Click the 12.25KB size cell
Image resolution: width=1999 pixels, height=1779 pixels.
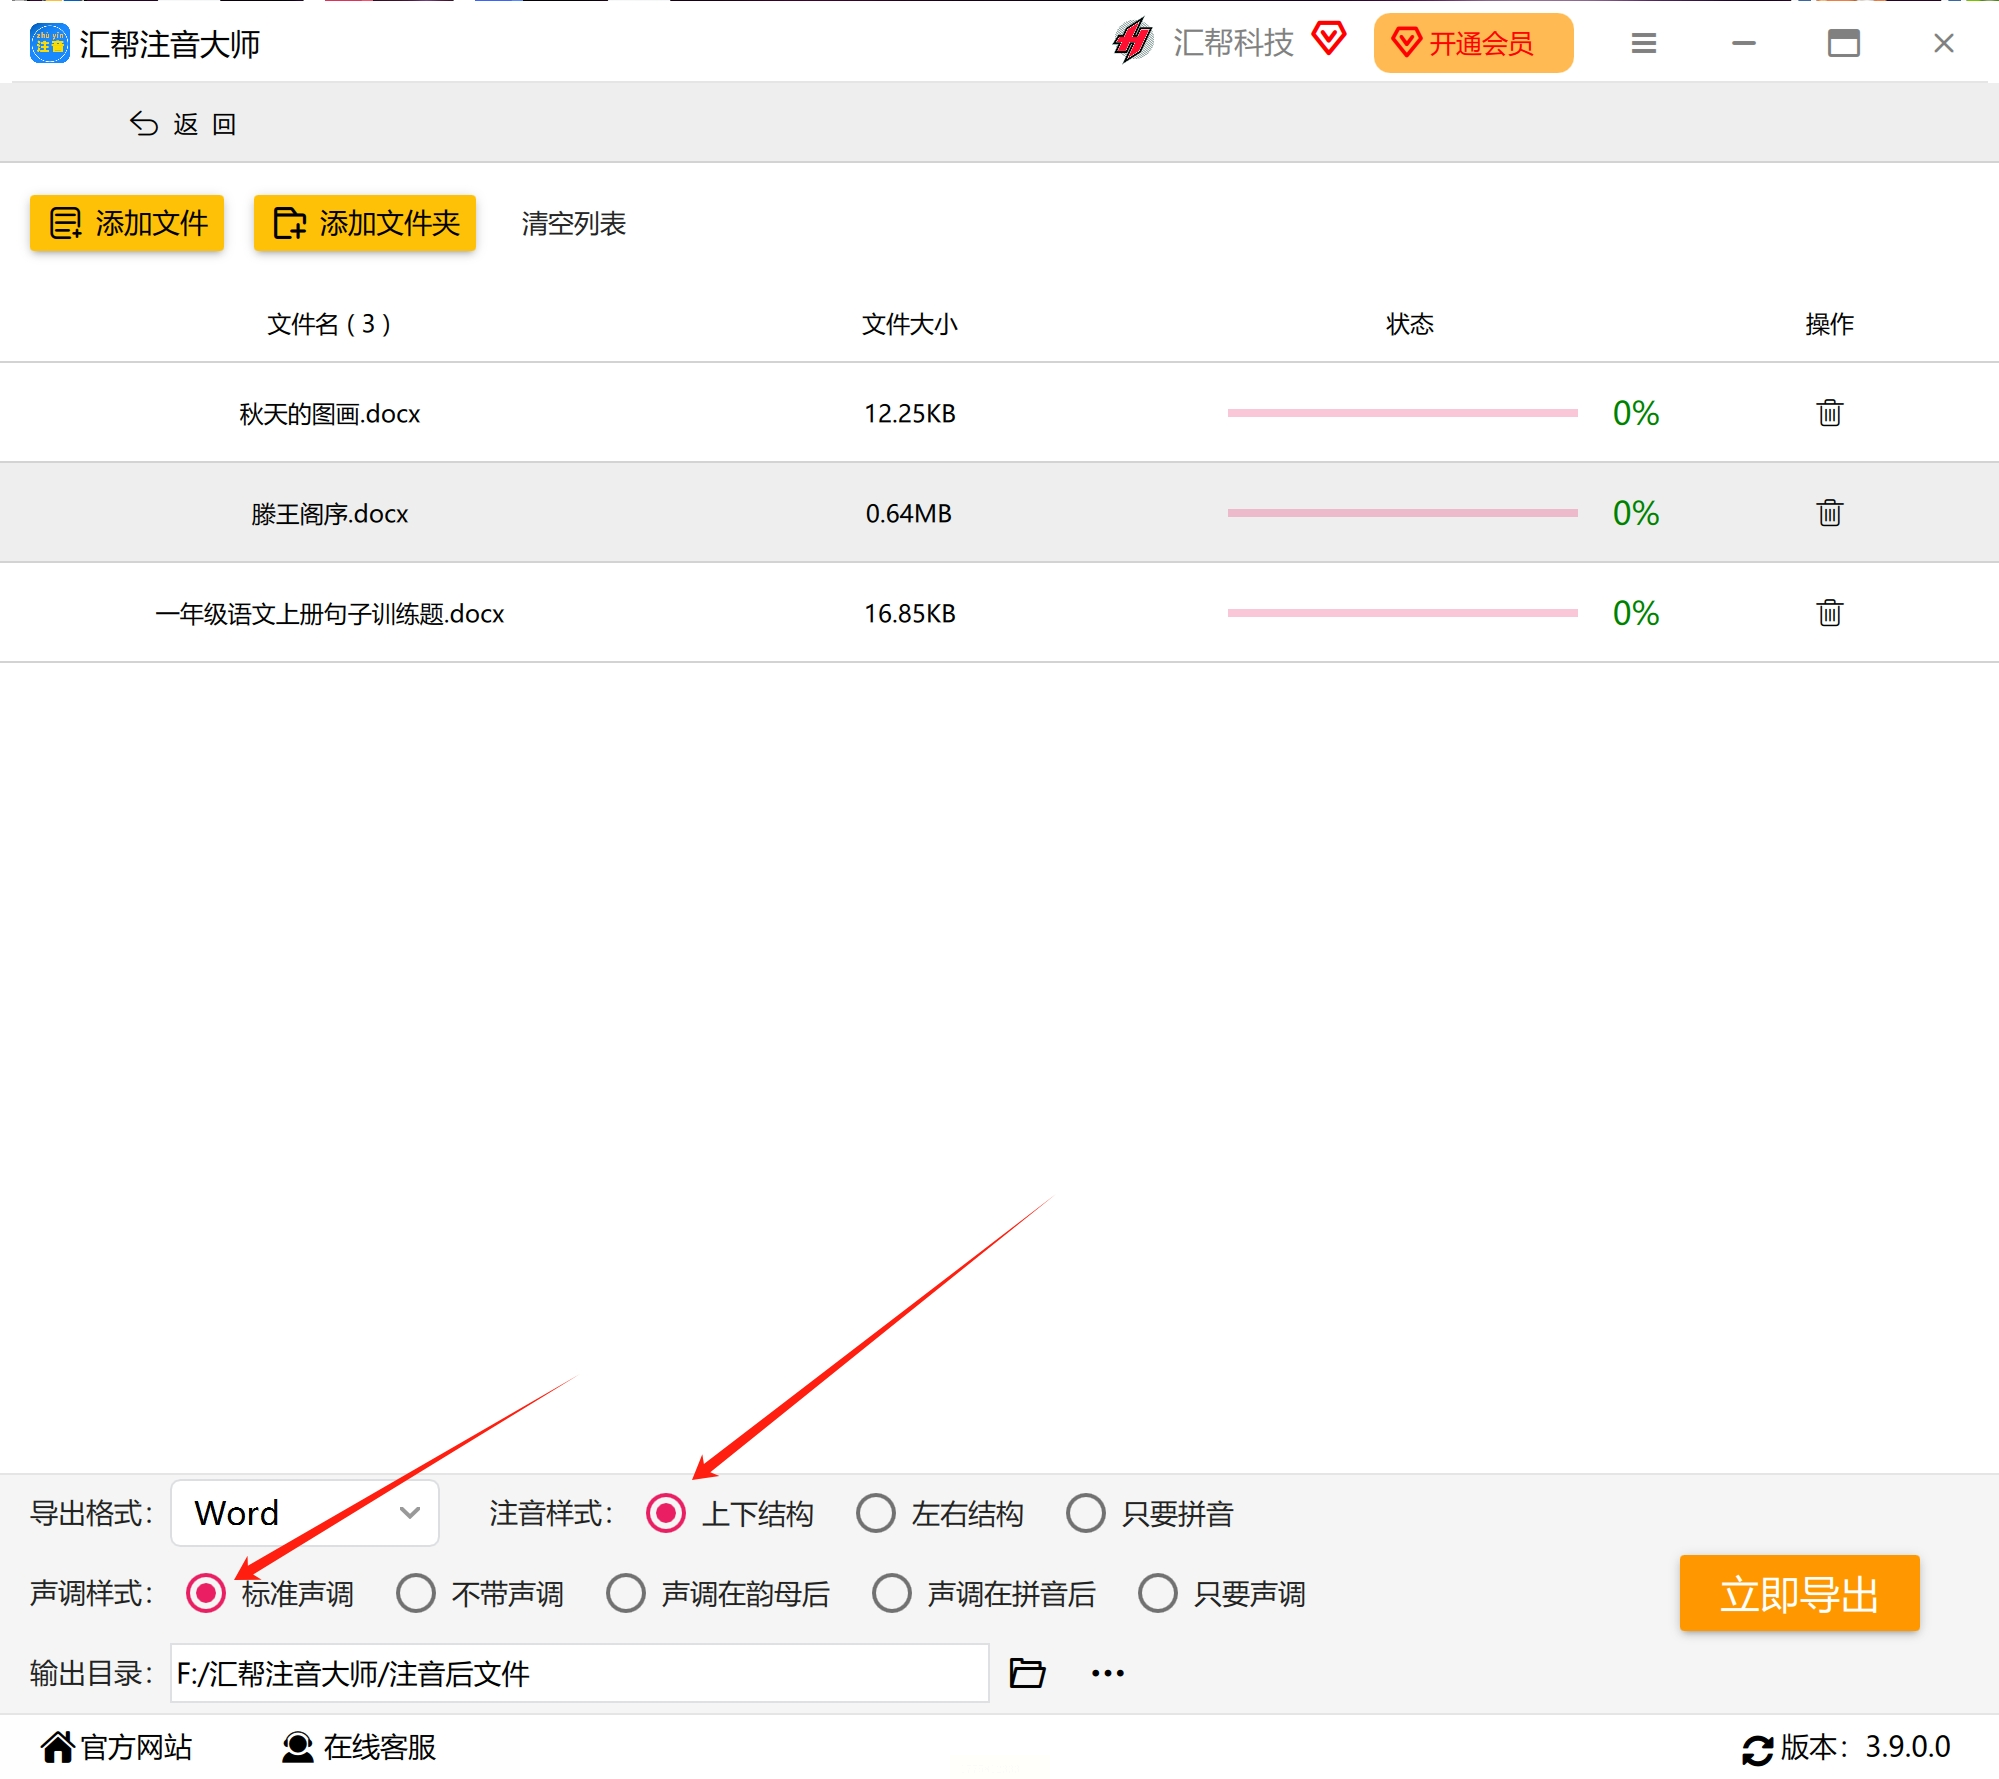pos(910,413)
